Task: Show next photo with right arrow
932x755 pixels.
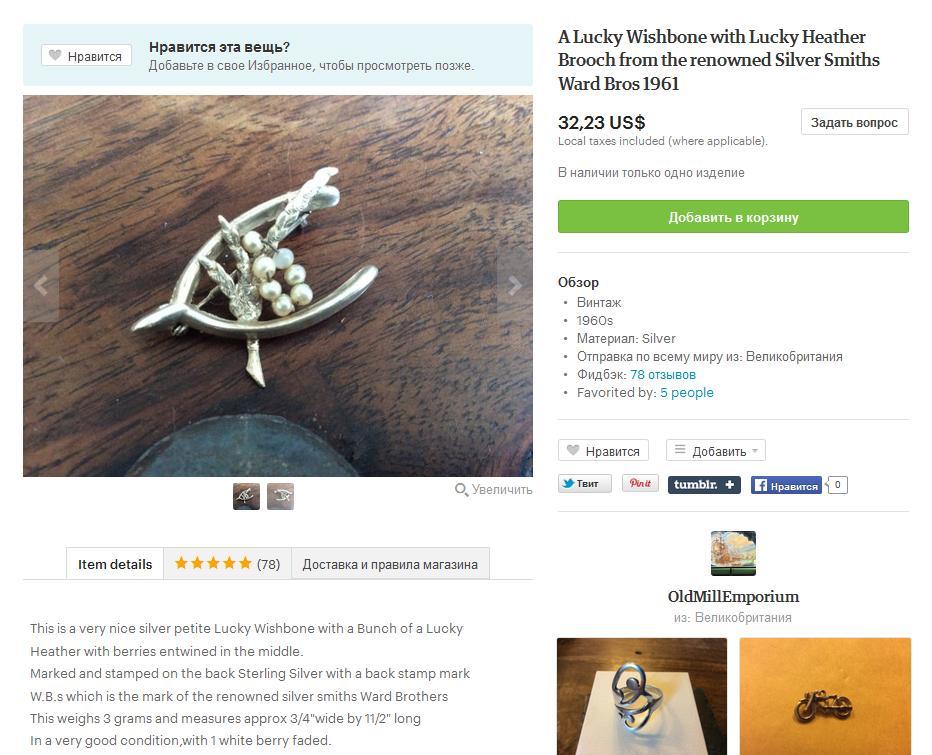Action: point(515,286)
